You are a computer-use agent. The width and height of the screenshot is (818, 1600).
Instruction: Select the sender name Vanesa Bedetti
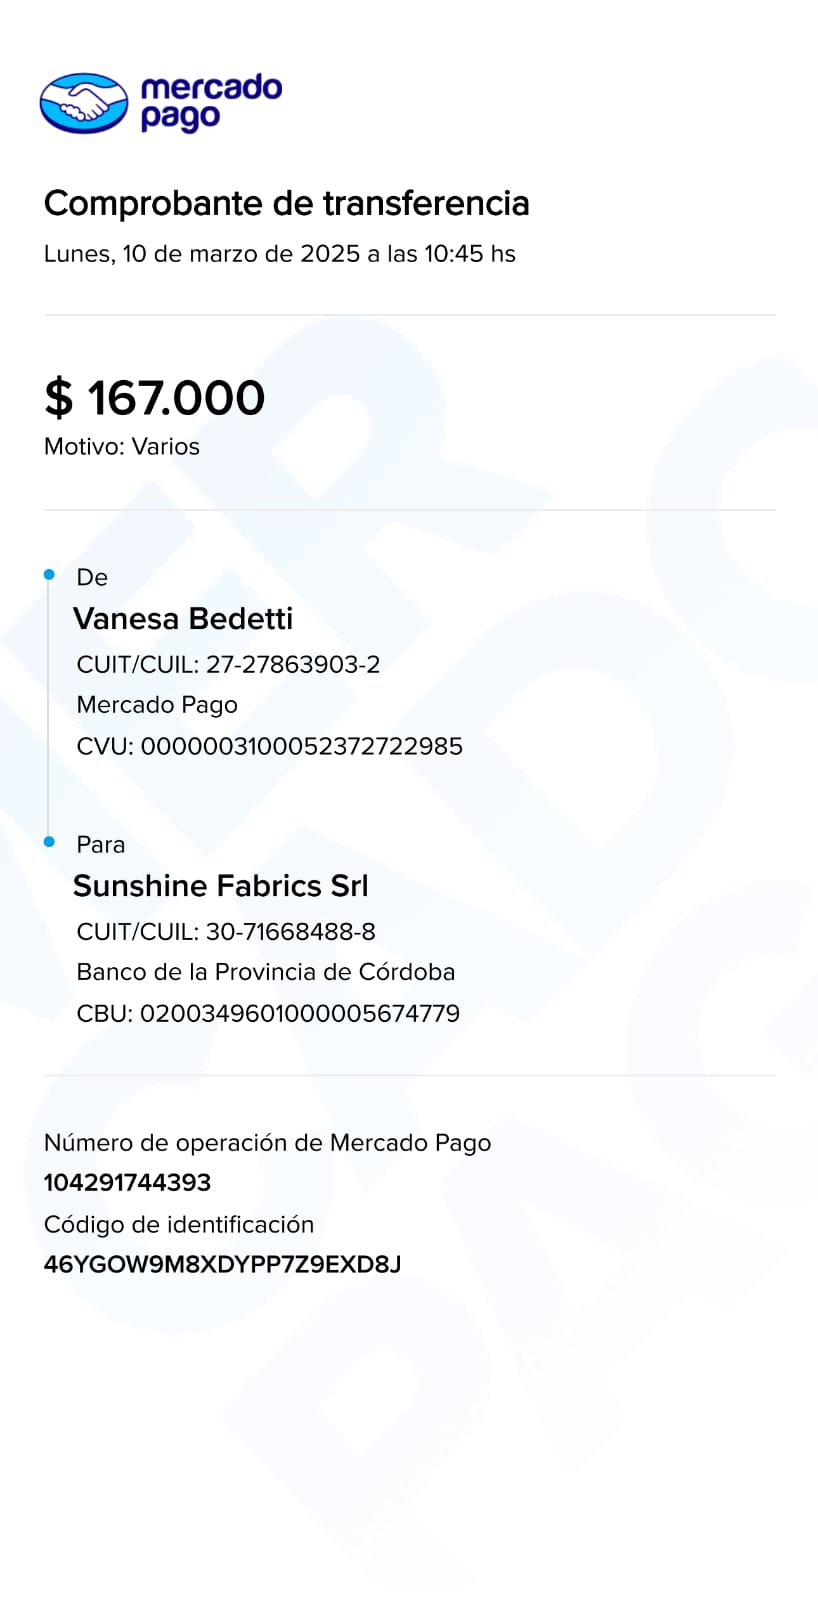tap(183, 619)
